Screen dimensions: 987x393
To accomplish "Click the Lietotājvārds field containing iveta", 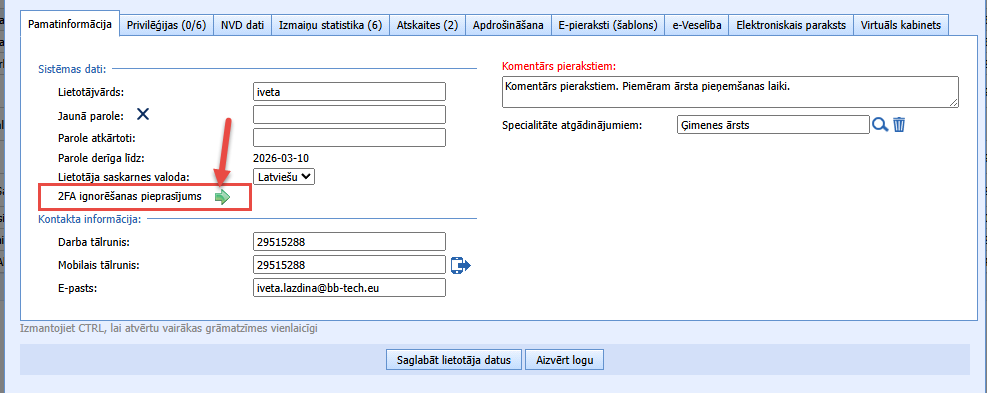I will (x=349, y=91).
